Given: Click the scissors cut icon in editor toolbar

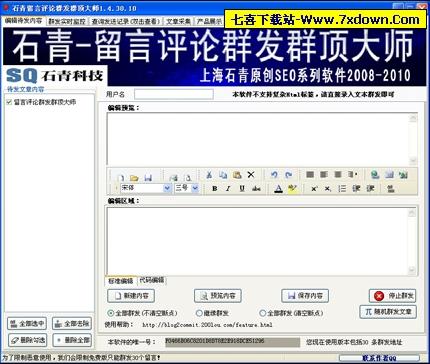Looking at the screenshot, I should (x=209, y=175).
